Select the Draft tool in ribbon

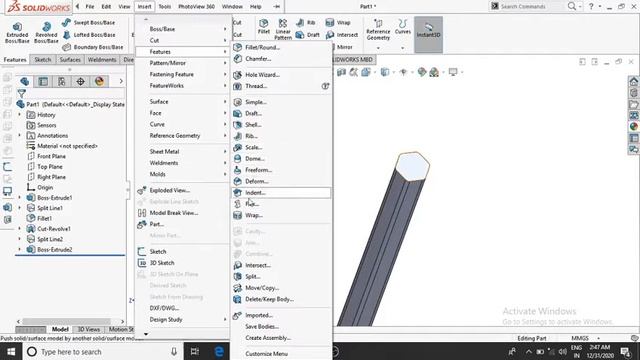pos(308,35)
